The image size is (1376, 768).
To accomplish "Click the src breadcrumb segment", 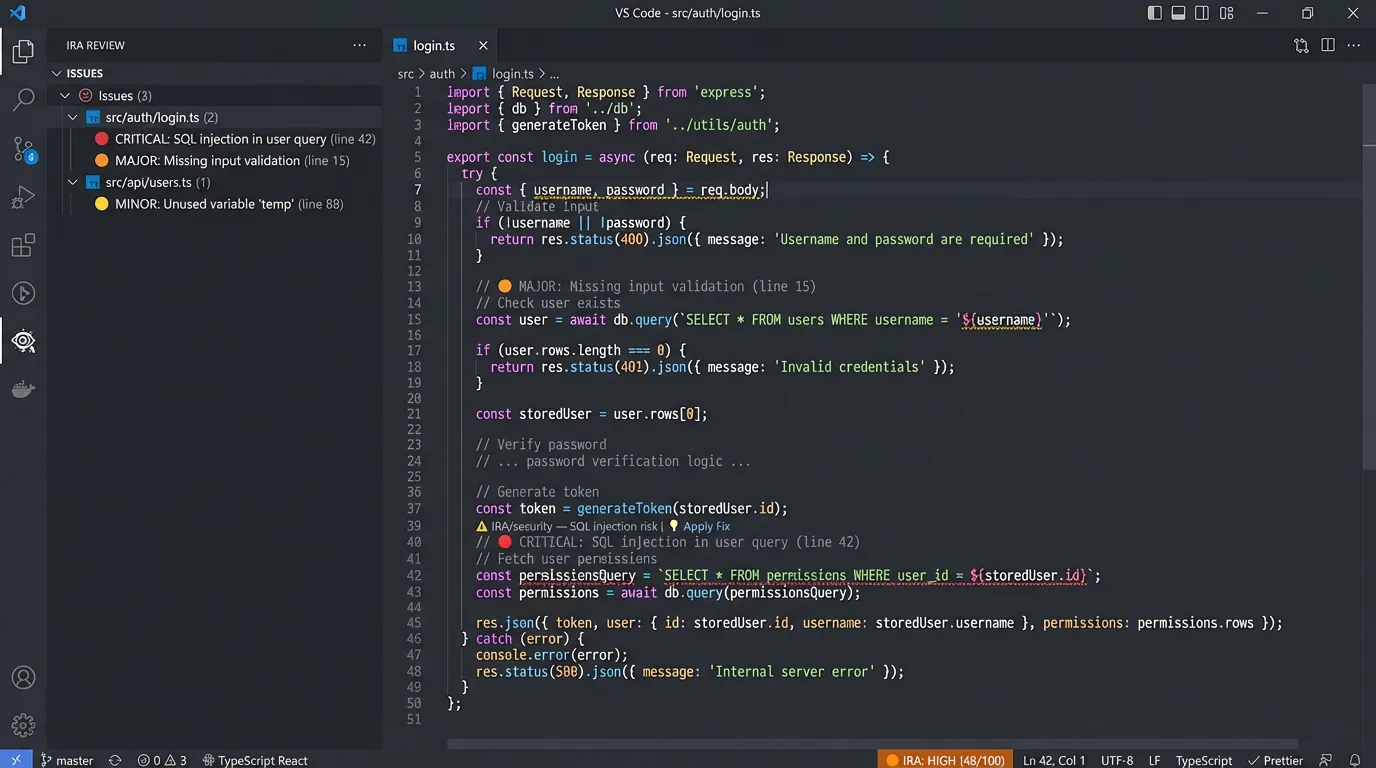I will pyautogui.click(x=405, y=74).
